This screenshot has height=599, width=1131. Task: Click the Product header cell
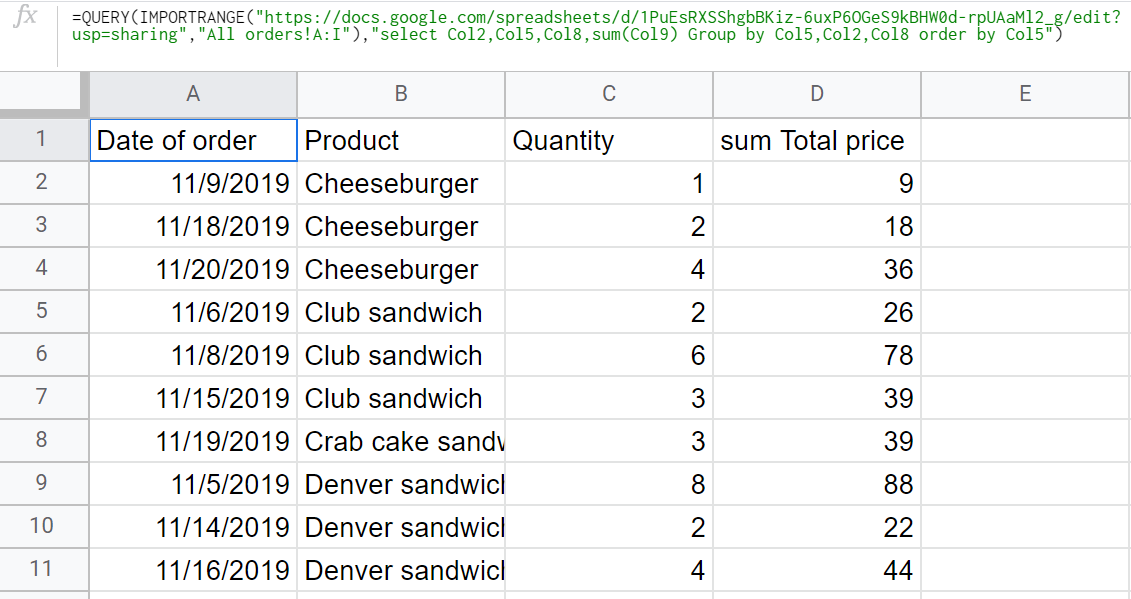point(401,140)
